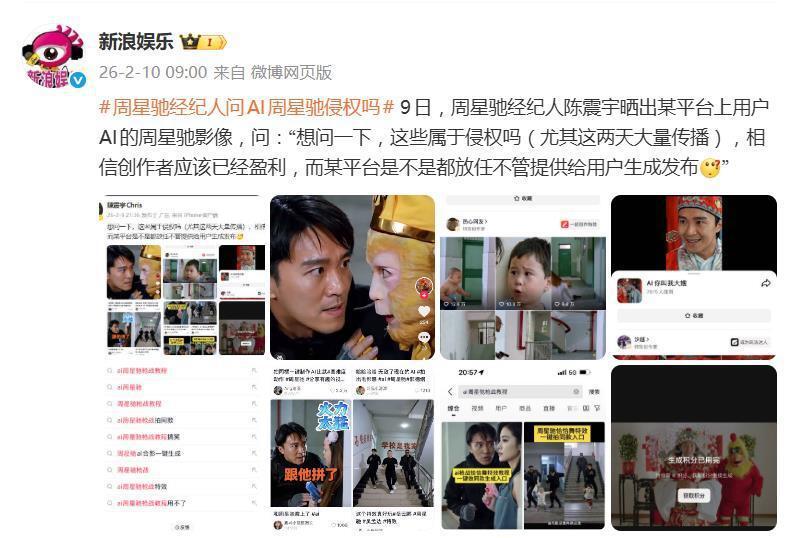Open the 20:57 phone search results thumbnail

pos(523,447)
